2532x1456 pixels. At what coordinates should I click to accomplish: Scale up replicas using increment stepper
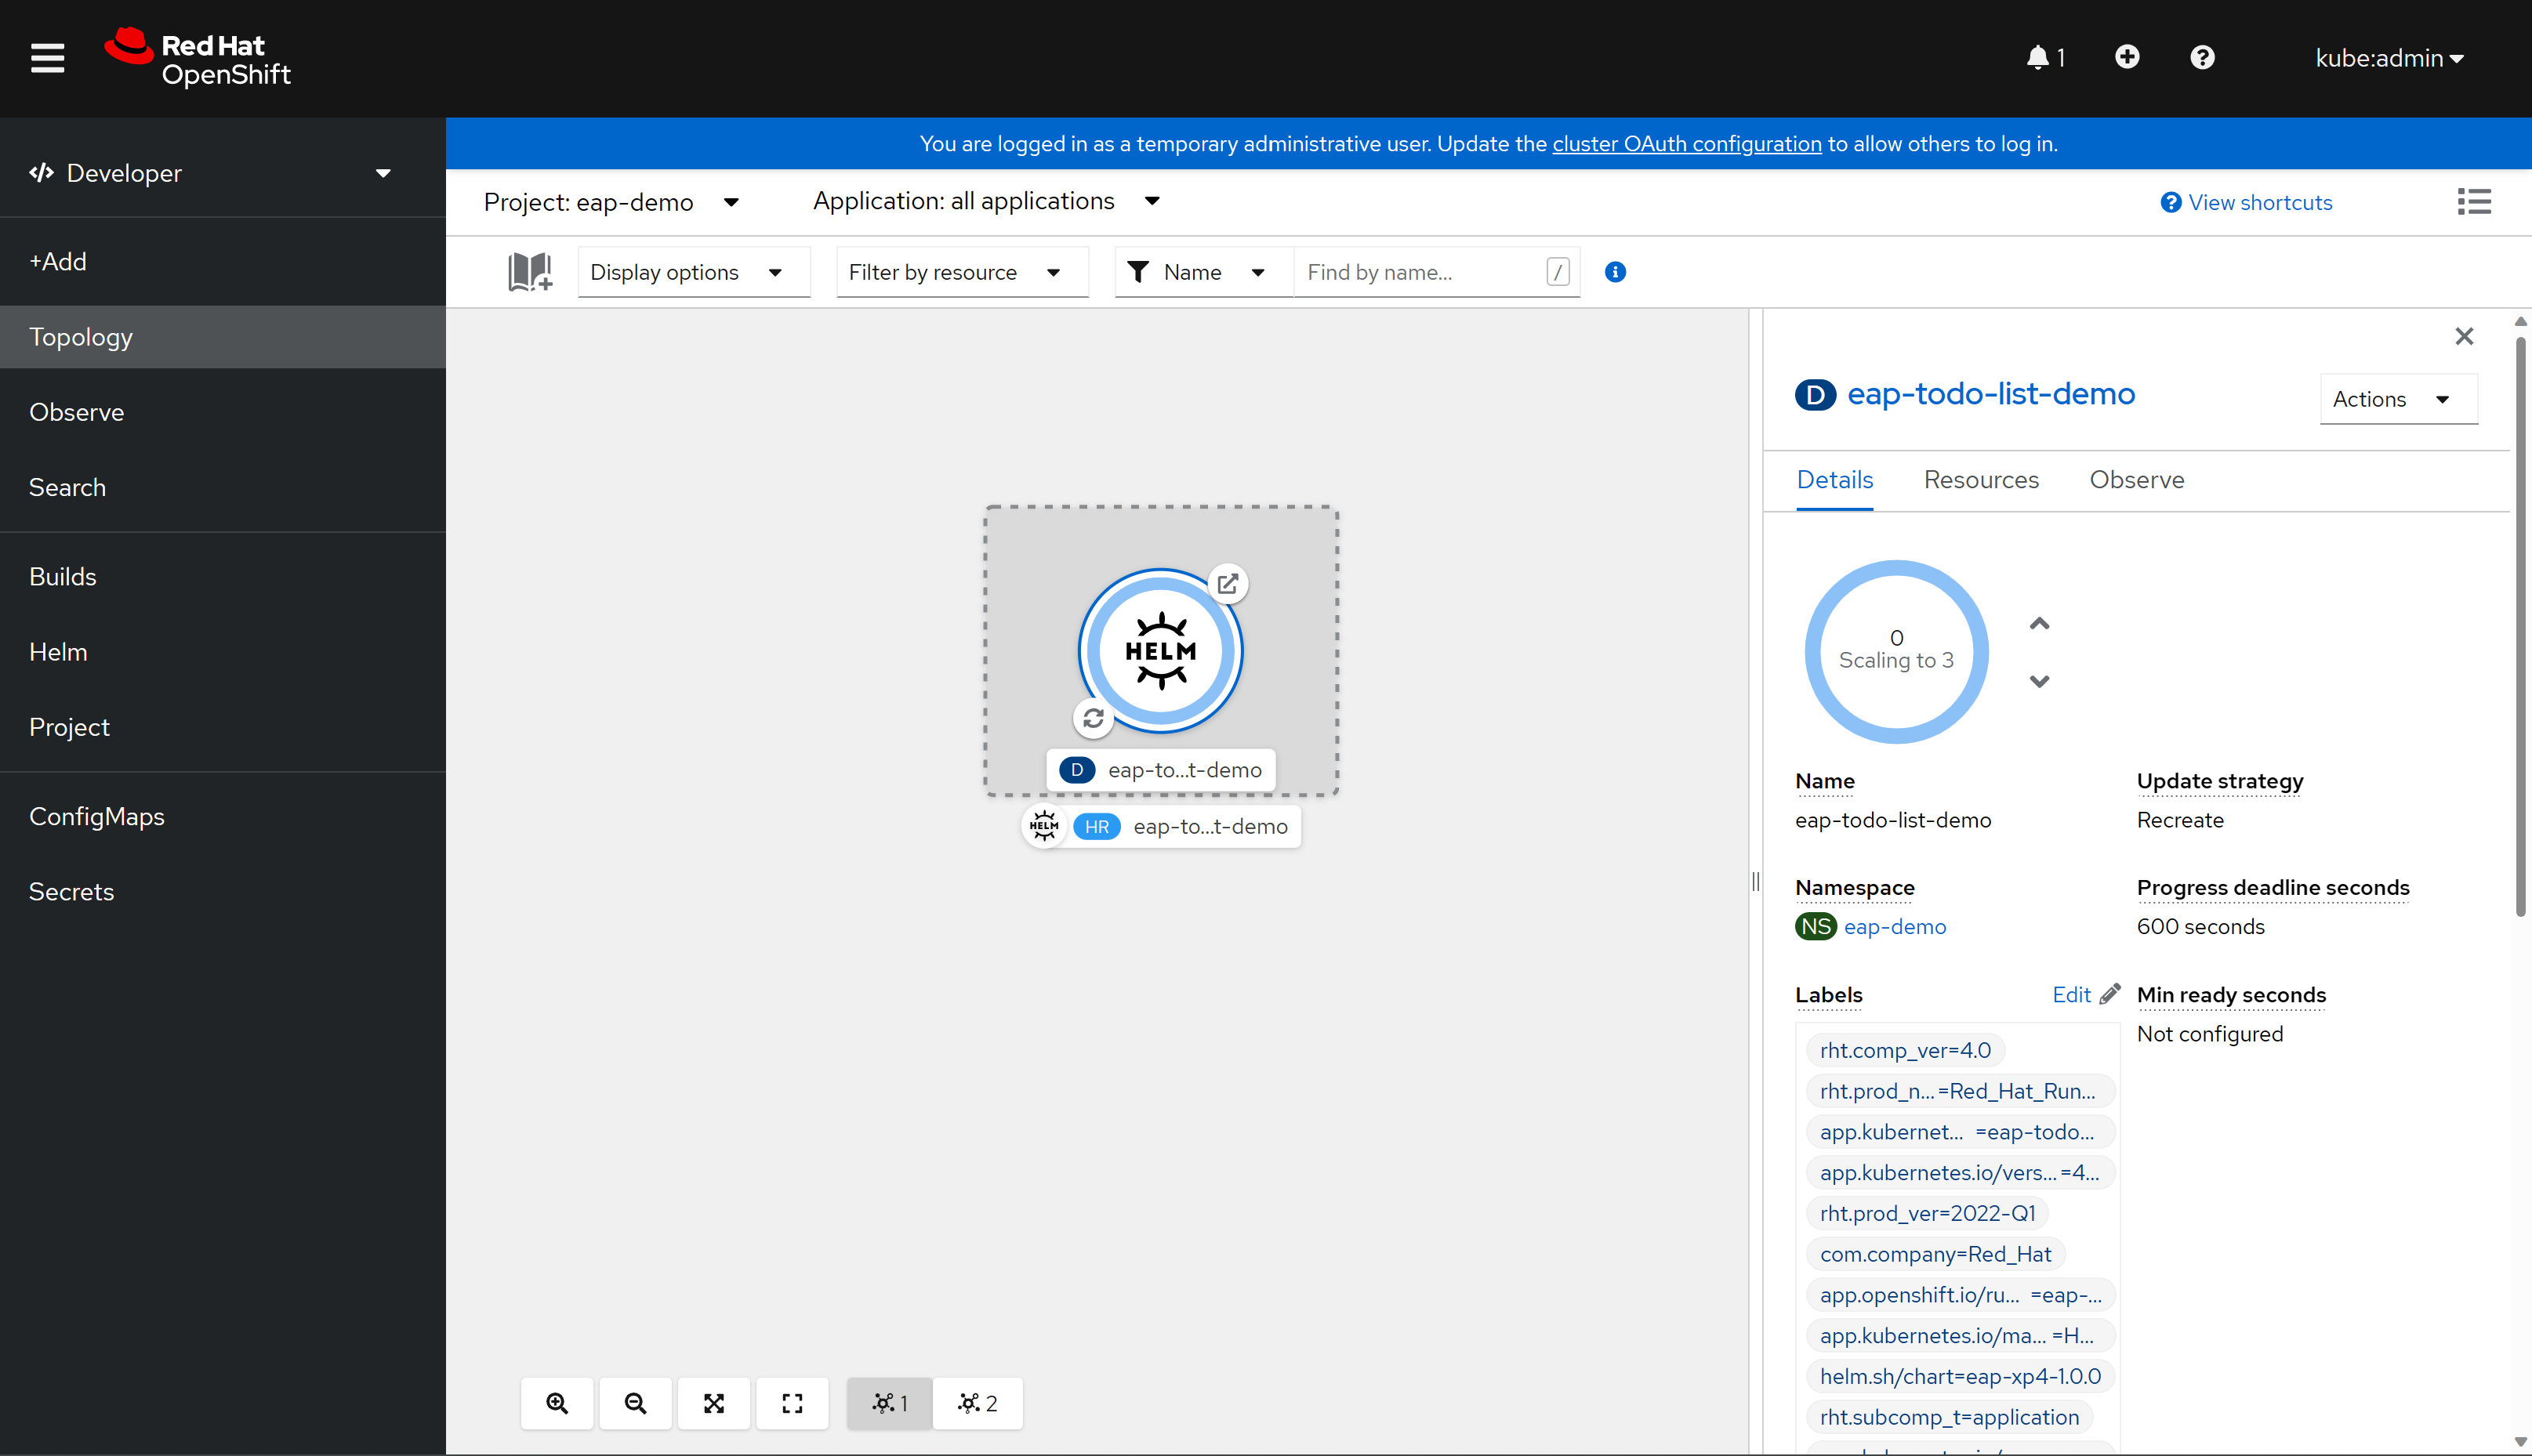pos(2040,622)
